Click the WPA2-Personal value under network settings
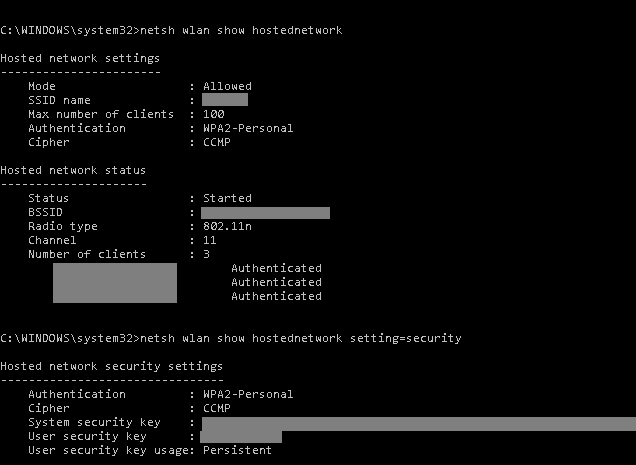Viewport: 636px width, 465px height. (248, 128)
